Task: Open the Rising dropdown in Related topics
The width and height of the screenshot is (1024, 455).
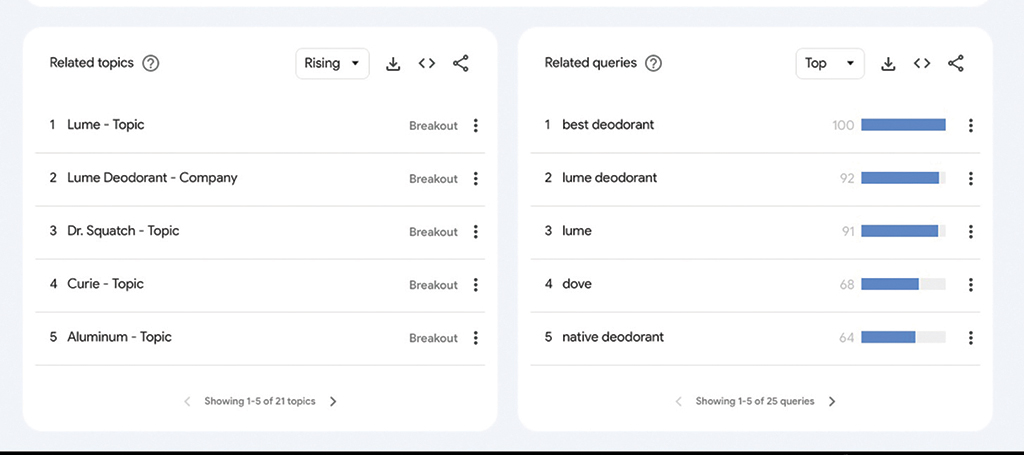Action: [332, 64]
